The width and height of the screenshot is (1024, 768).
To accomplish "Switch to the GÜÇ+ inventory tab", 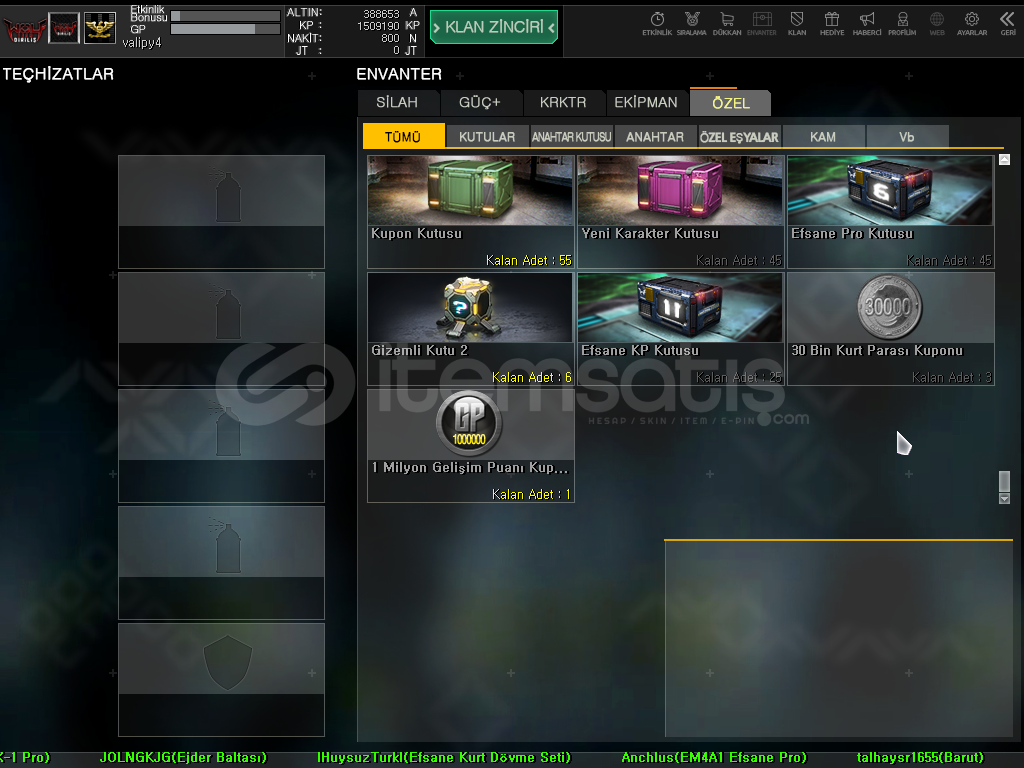I will 480,103.
